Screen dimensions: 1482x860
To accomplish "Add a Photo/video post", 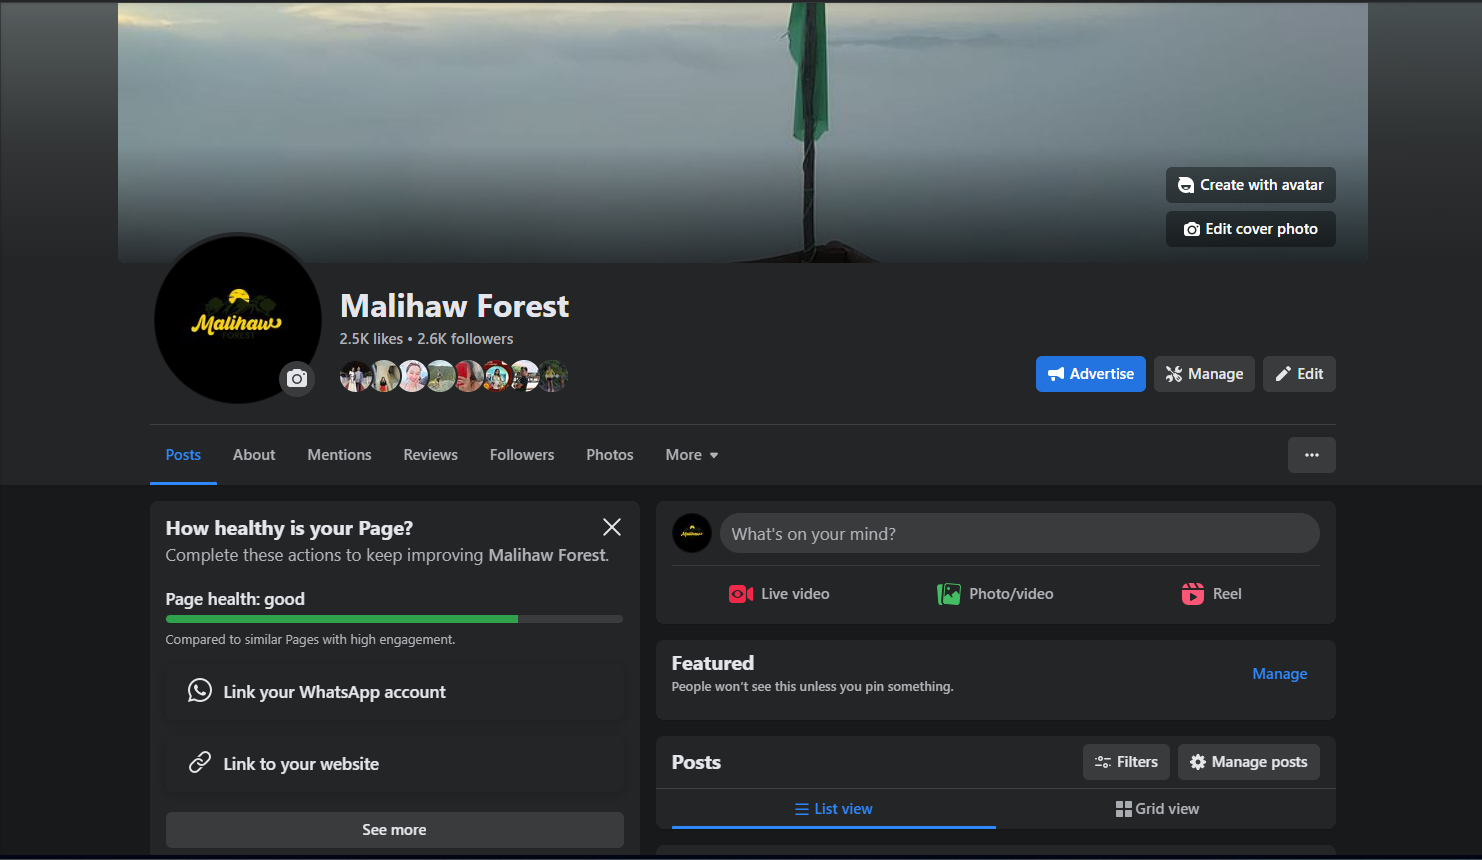I will pyautogui.click(x=995, y=594).
